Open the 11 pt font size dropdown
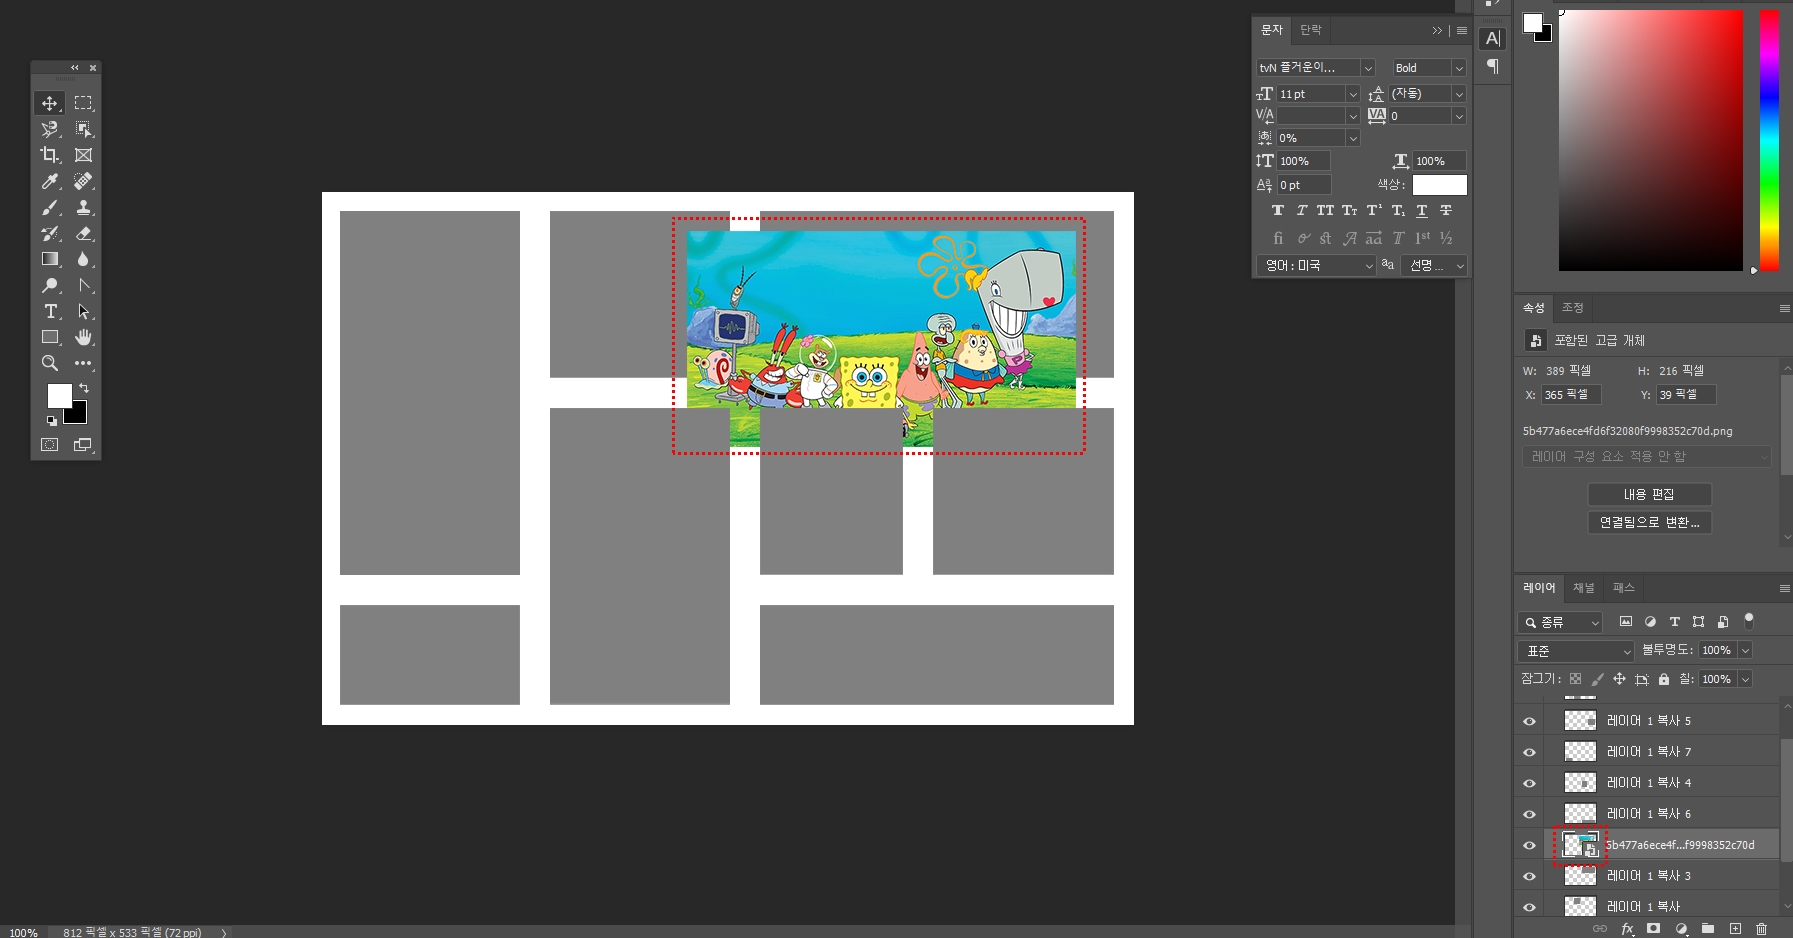This screenshot has height=938, width=1793. pyautogui.click(x=1353, y=94)
